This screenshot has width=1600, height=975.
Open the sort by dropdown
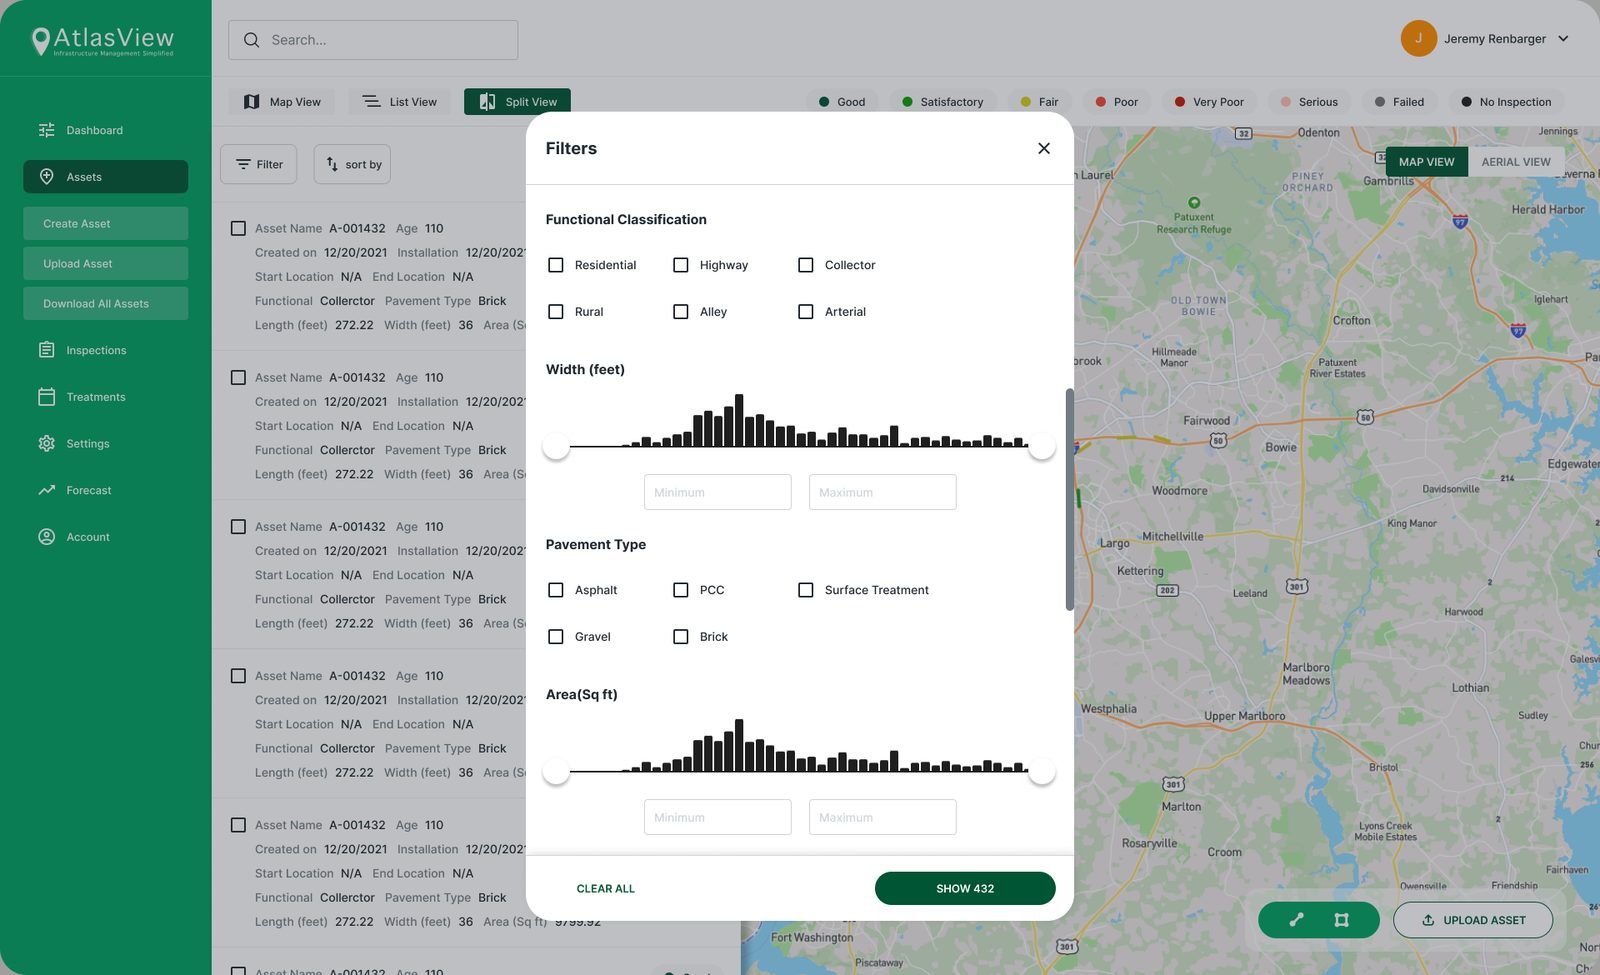[x=352, y=164]
